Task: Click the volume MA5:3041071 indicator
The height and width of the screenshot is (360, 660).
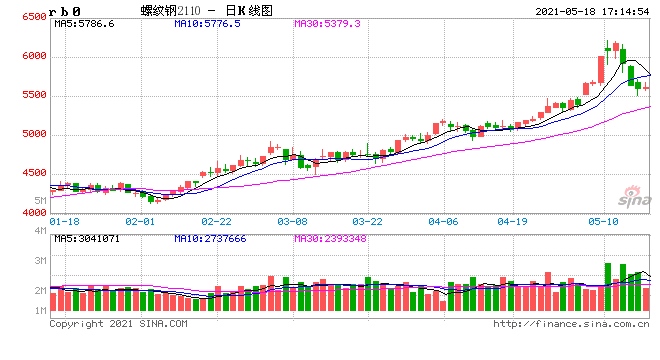Action: click(87, 239)
